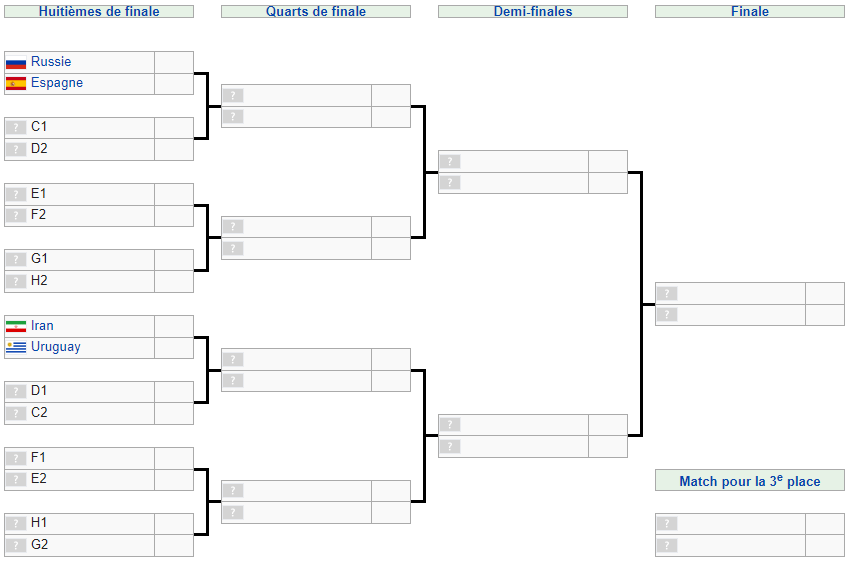Open the Russie team link
The image size is (849, 561).
[x=51, y=62]
